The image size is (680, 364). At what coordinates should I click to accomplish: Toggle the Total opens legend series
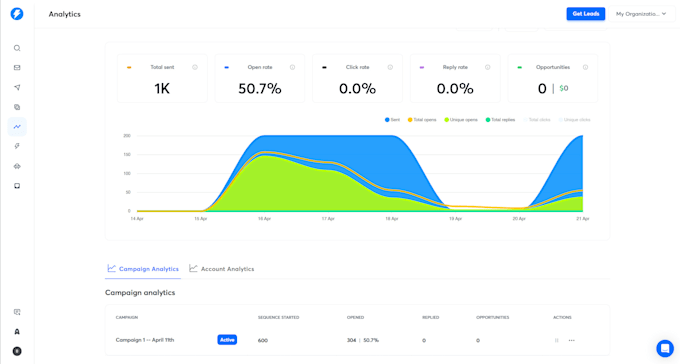click(422, 120)
